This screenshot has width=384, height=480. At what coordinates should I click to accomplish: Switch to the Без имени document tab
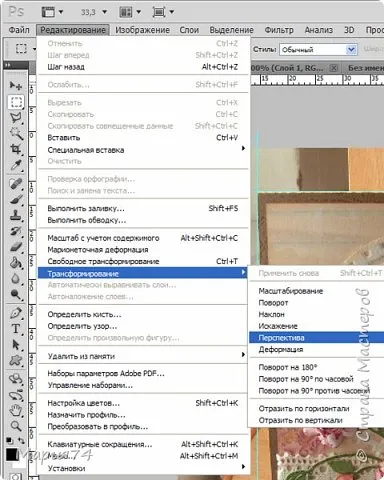(365, 68)
